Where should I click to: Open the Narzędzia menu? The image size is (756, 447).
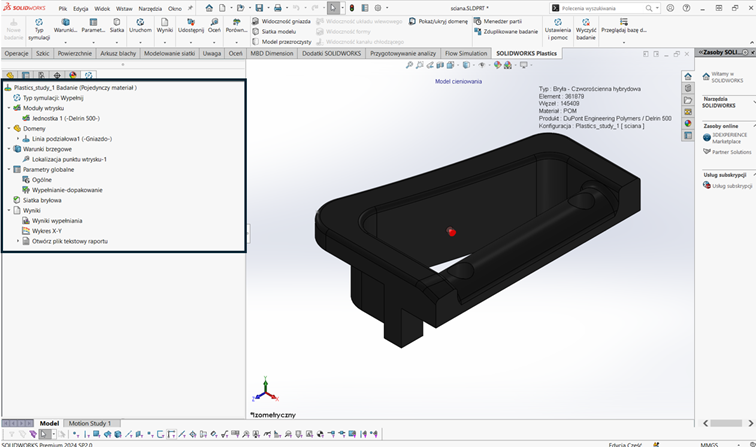(149, 7)
